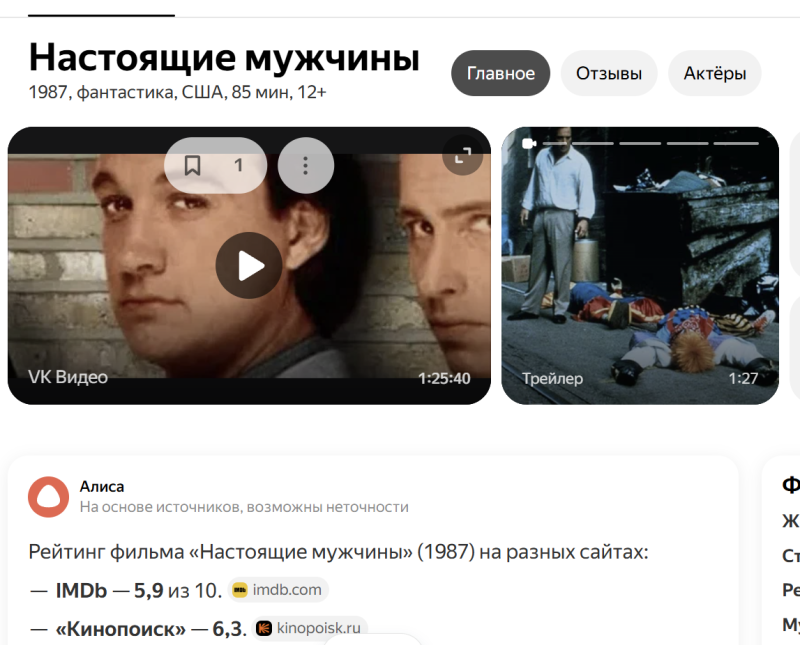Click the Алиса name heading

click(102, 486)
